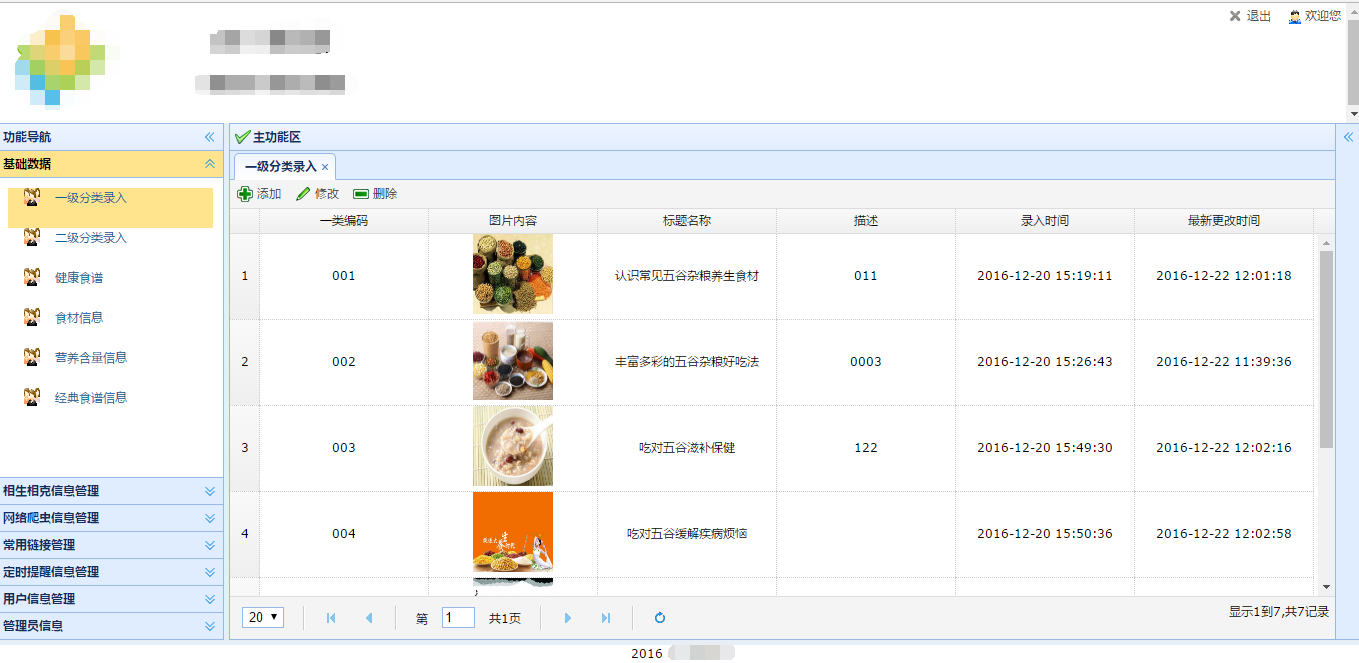Open 二级分类录入 from the sidebar
1359x663 pixels.
87,238
